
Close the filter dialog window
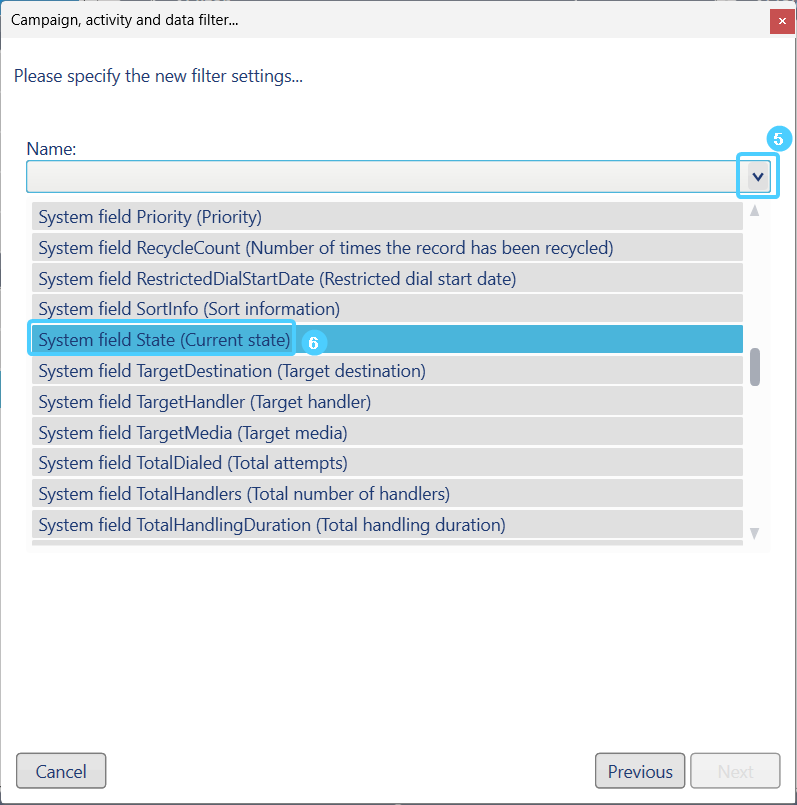(x=782, y=20)
